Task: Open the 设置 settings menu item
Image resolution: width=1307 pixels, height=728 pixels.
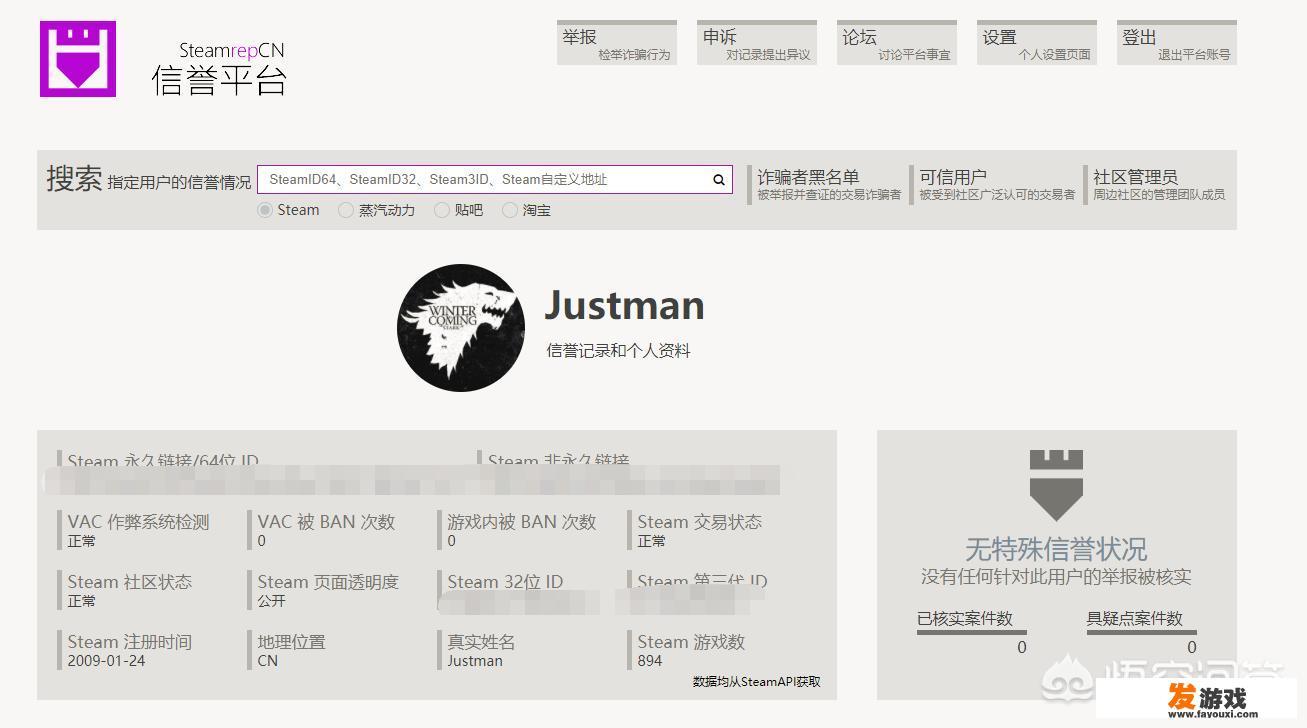Action: (x=1037, y=43)
